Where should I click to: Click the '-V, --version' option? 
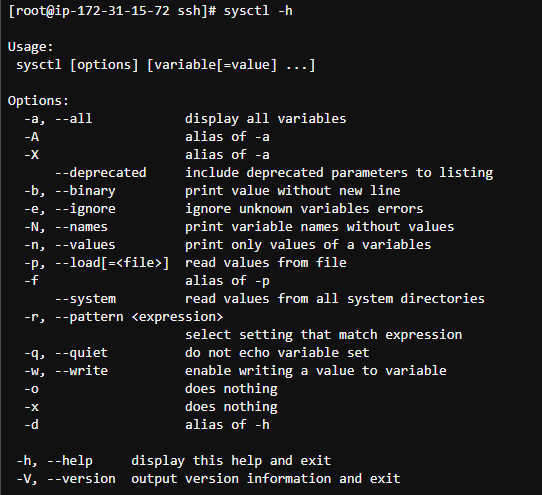pyautogui.click(x=66, y=478)
